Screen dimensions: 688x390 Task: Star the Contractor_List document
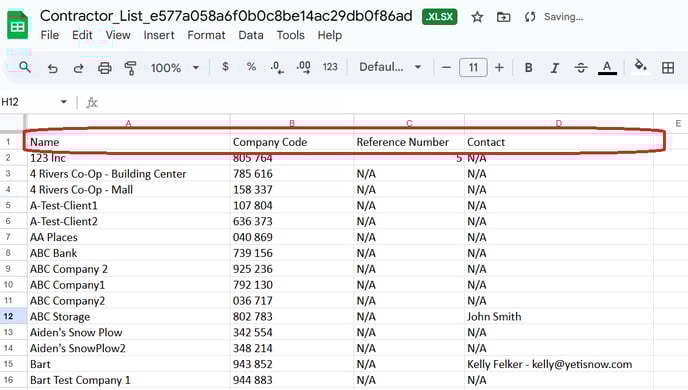(477, 17)
